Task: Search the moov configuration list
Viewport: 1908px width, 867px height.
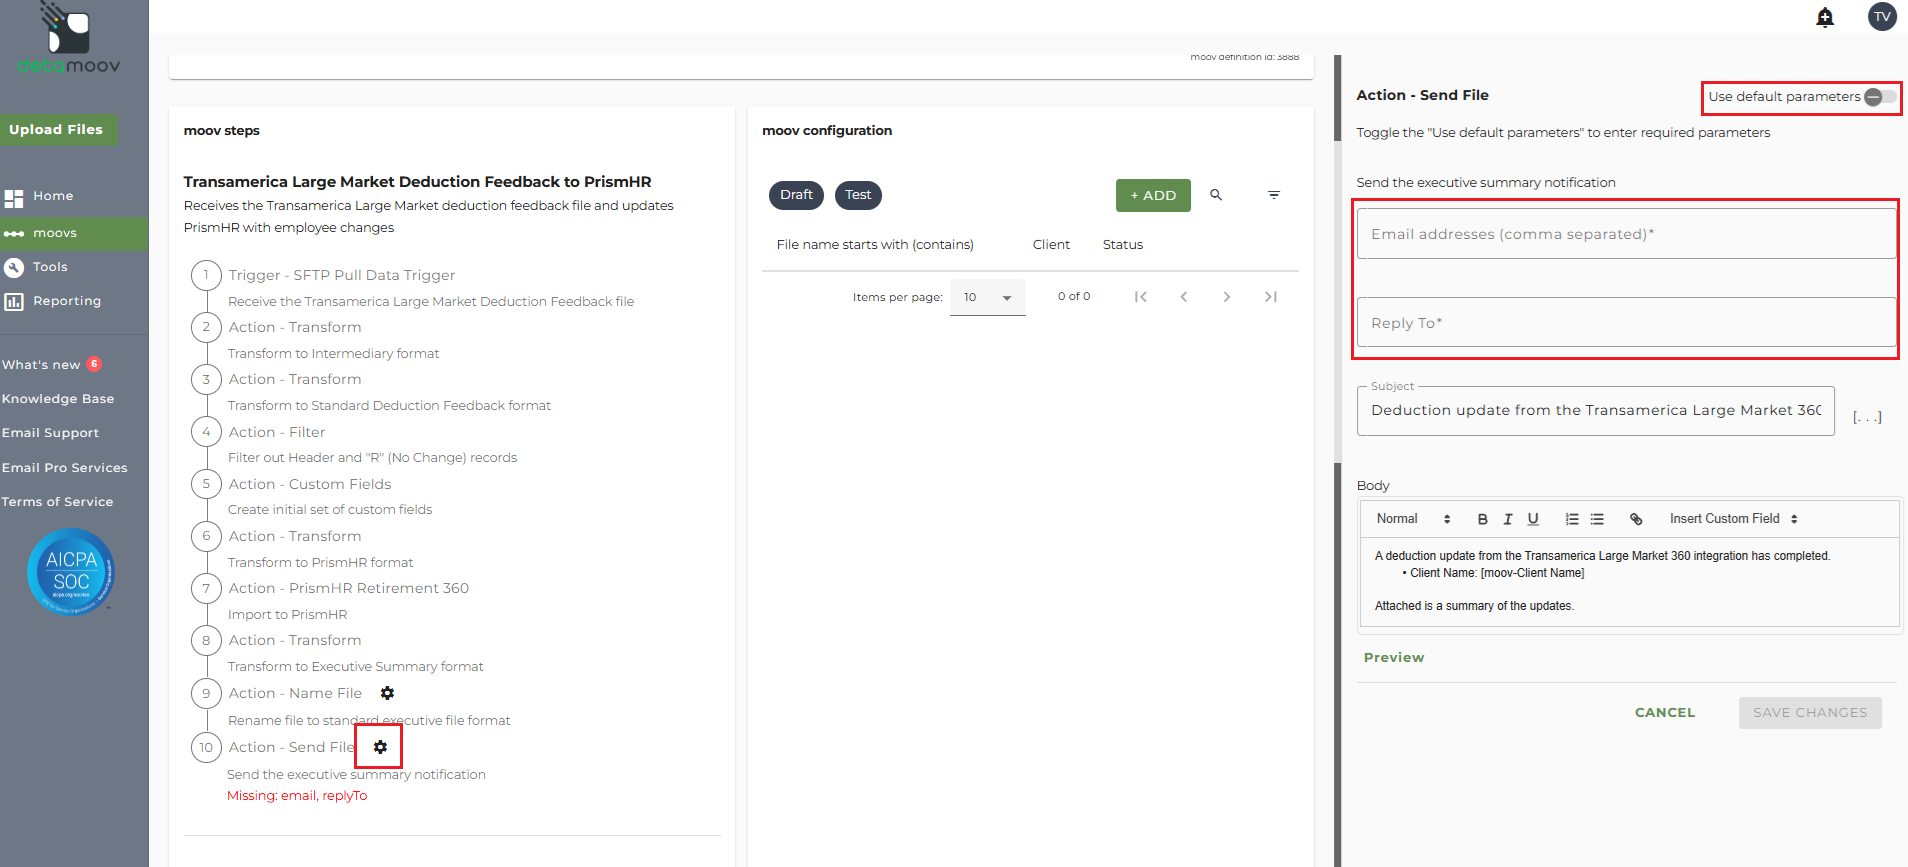Action: pyautogui.click(x=1216, y=195)
